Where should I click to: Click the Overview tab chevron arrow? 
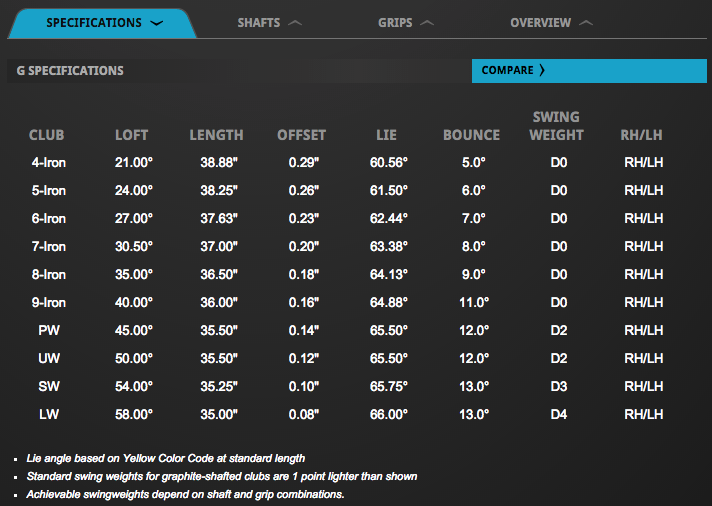coord(586,23)
